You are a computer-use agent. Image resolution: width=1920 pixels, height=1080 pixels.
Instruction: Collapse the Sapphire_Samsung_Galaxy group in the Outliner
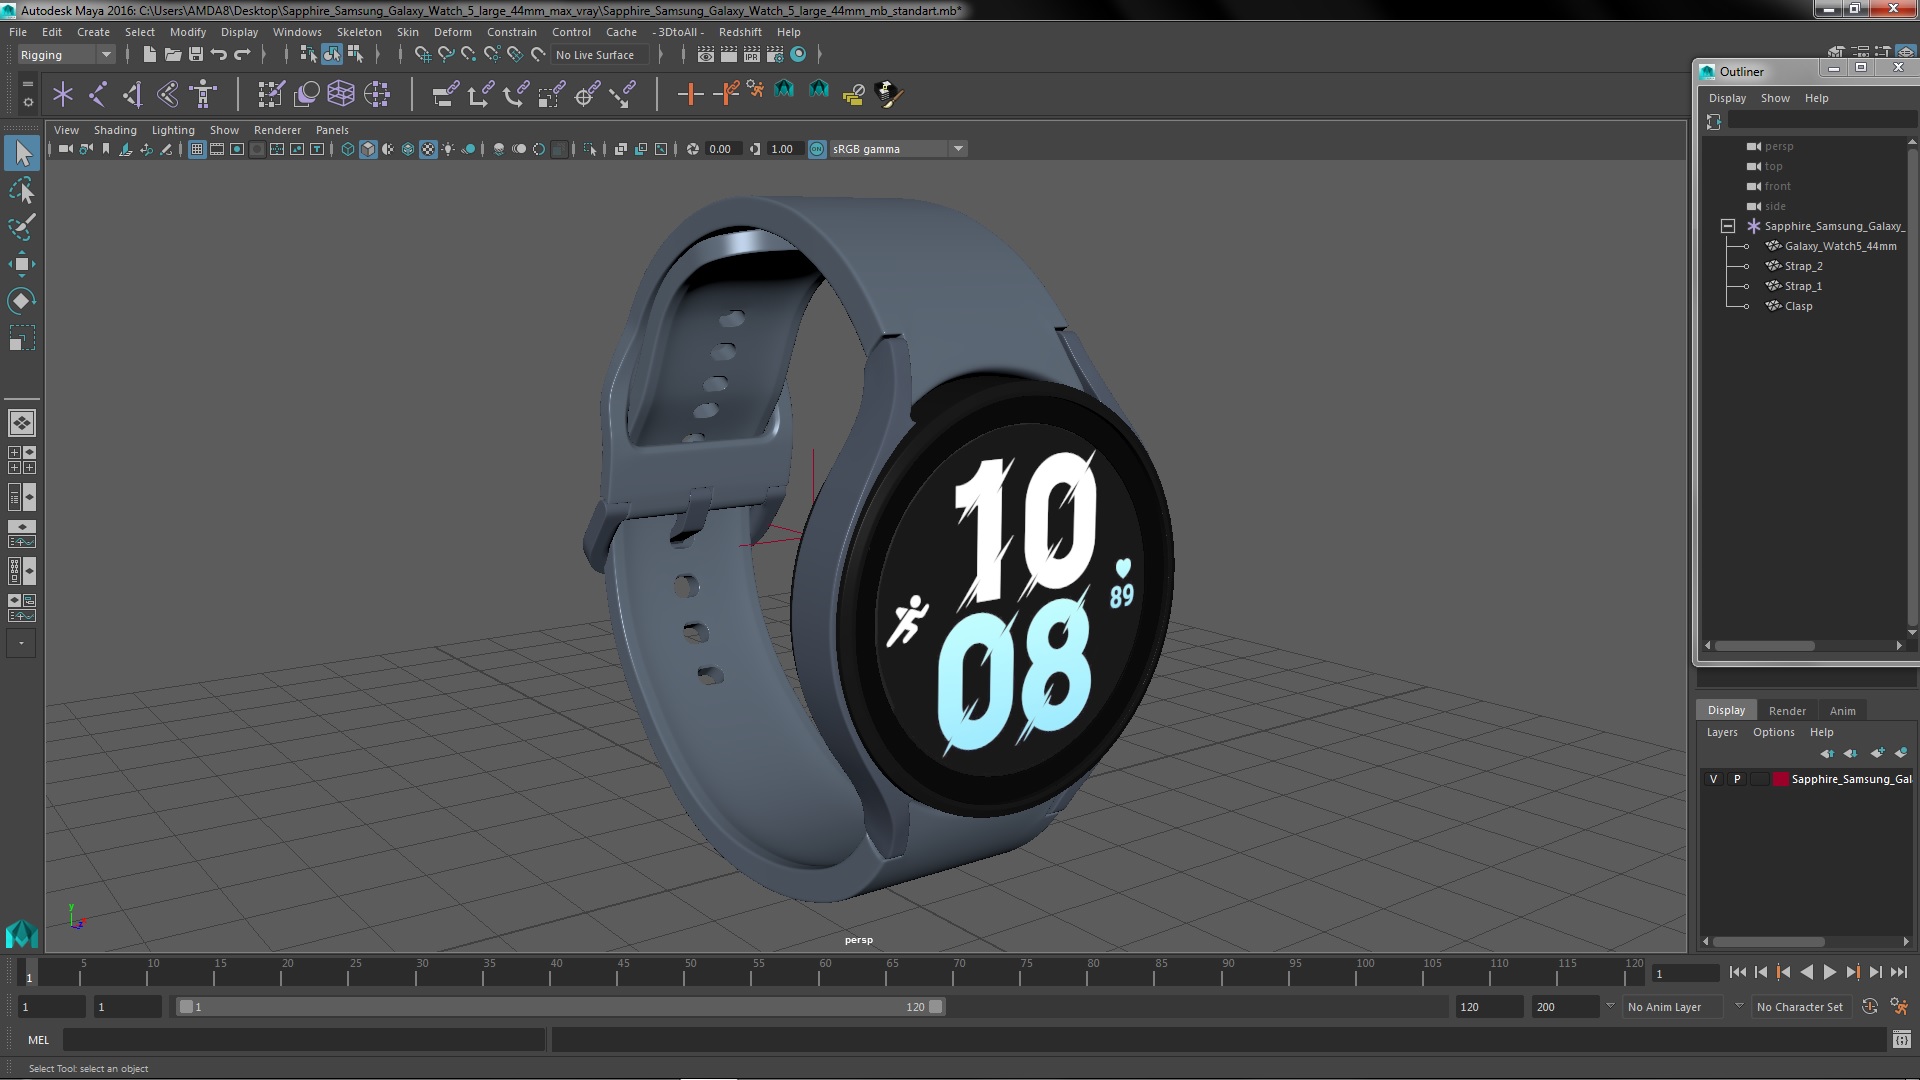coord(1727,226)
